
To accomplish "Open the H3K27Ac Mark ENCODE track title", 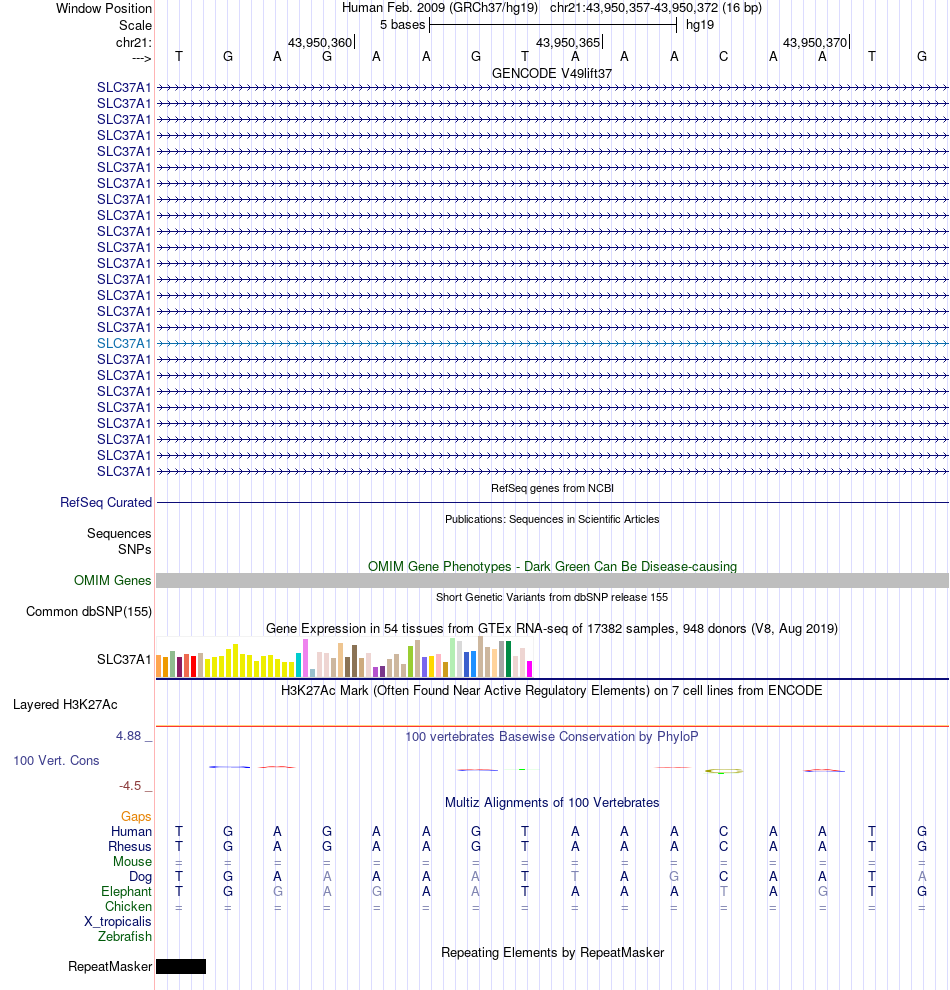I will pos(552,690).
